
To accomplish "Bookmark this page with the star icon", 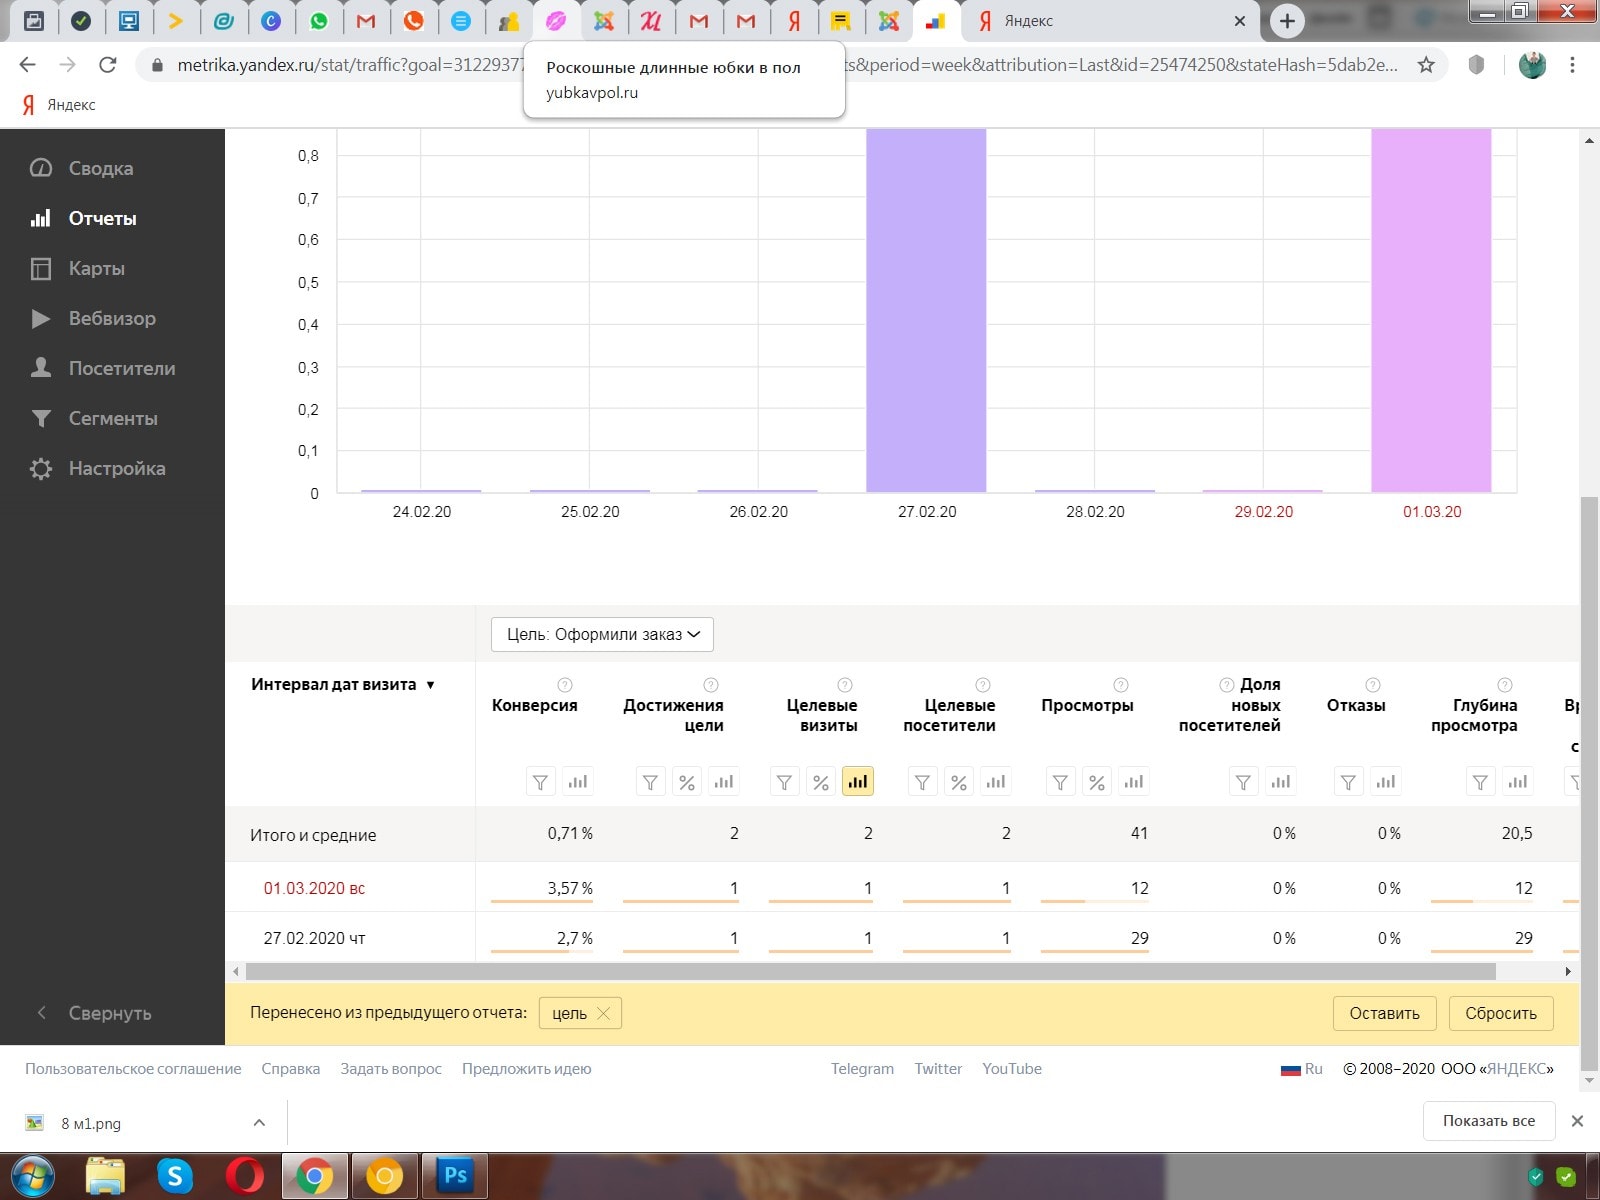I will pos(1426,65).
